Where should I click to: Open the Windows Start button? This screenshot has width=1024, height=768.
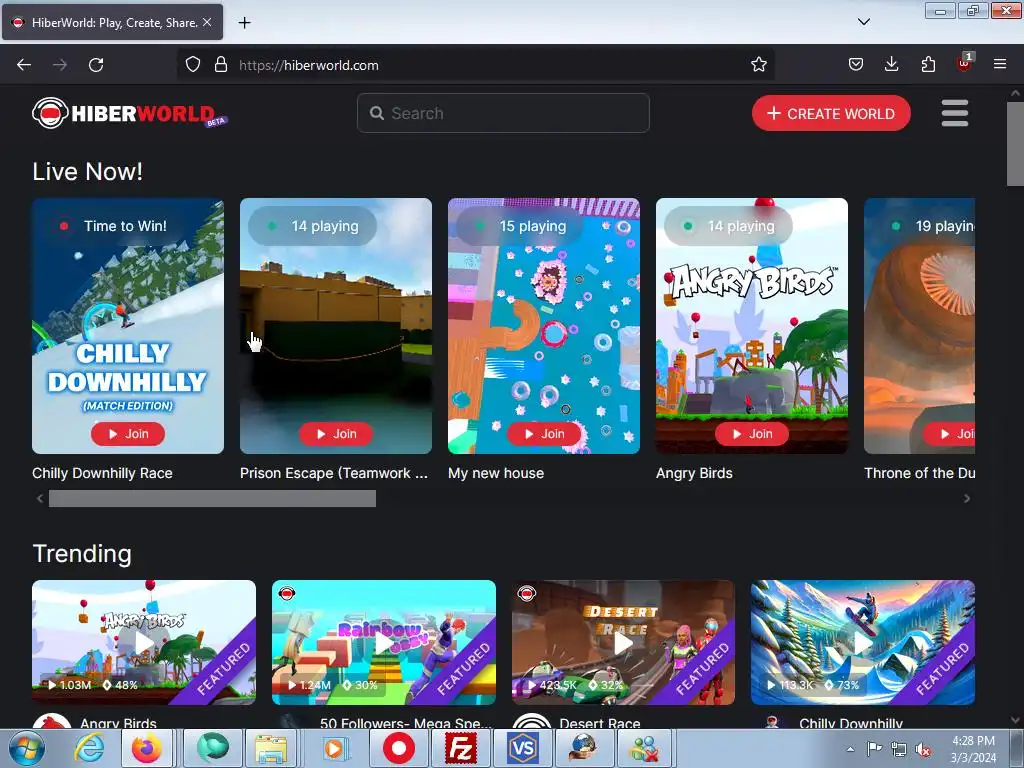pyautogui.click(x=27, y=748)
